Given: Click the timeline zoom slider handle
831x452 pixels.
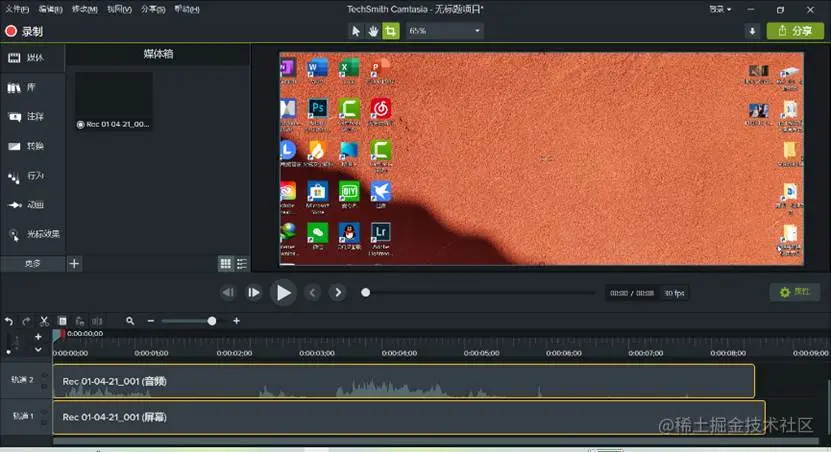Looking at the screenshot, I should (x=212, y=321).
